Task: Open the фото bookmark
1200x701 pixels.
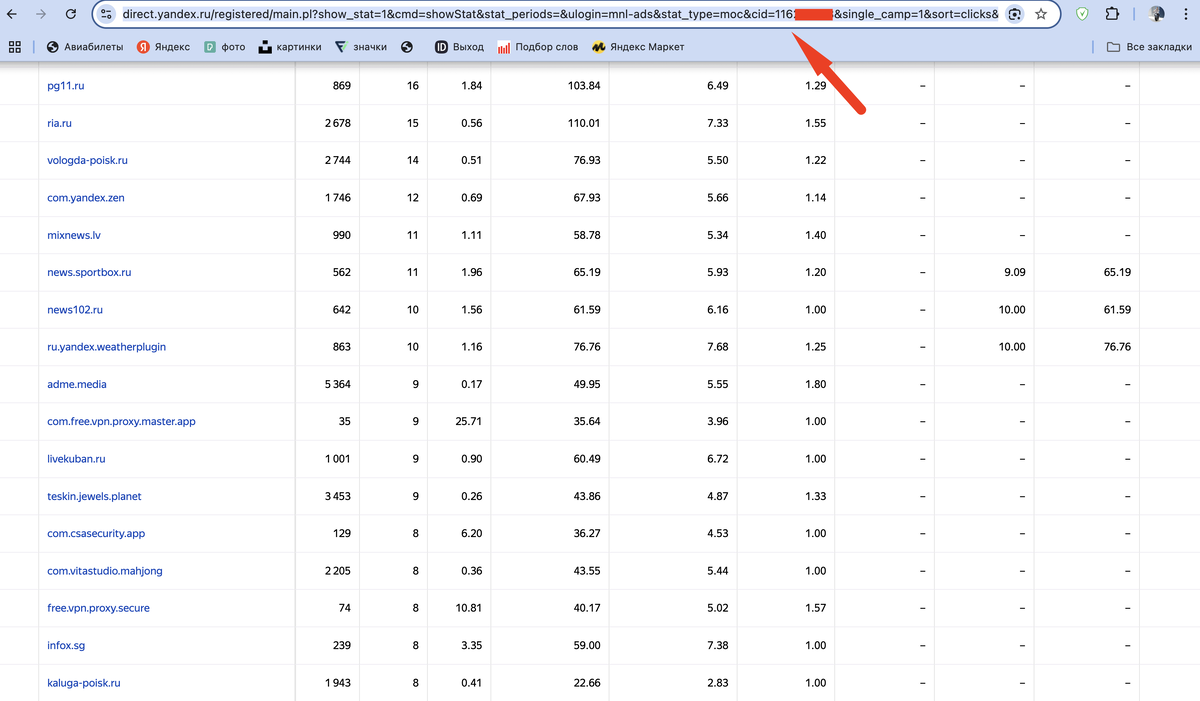Action: click(x=225, y=47)
